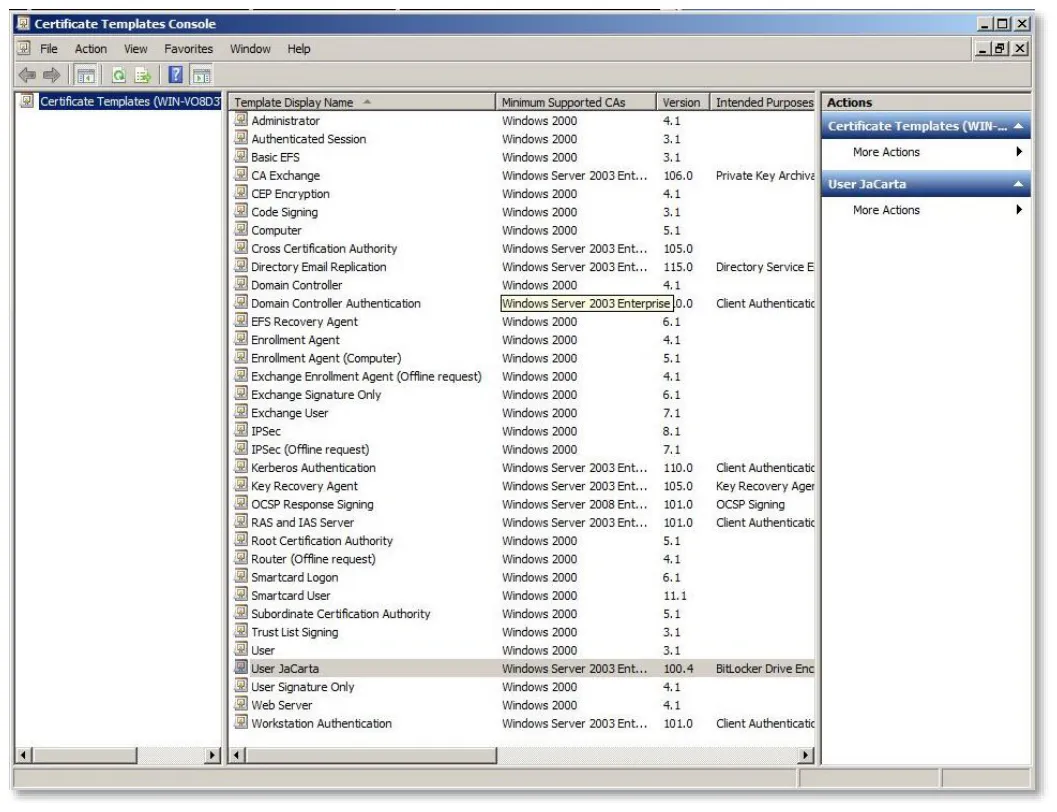Click the green Refresh toolbar icon

pyautogui.click(x=119, y=75)
